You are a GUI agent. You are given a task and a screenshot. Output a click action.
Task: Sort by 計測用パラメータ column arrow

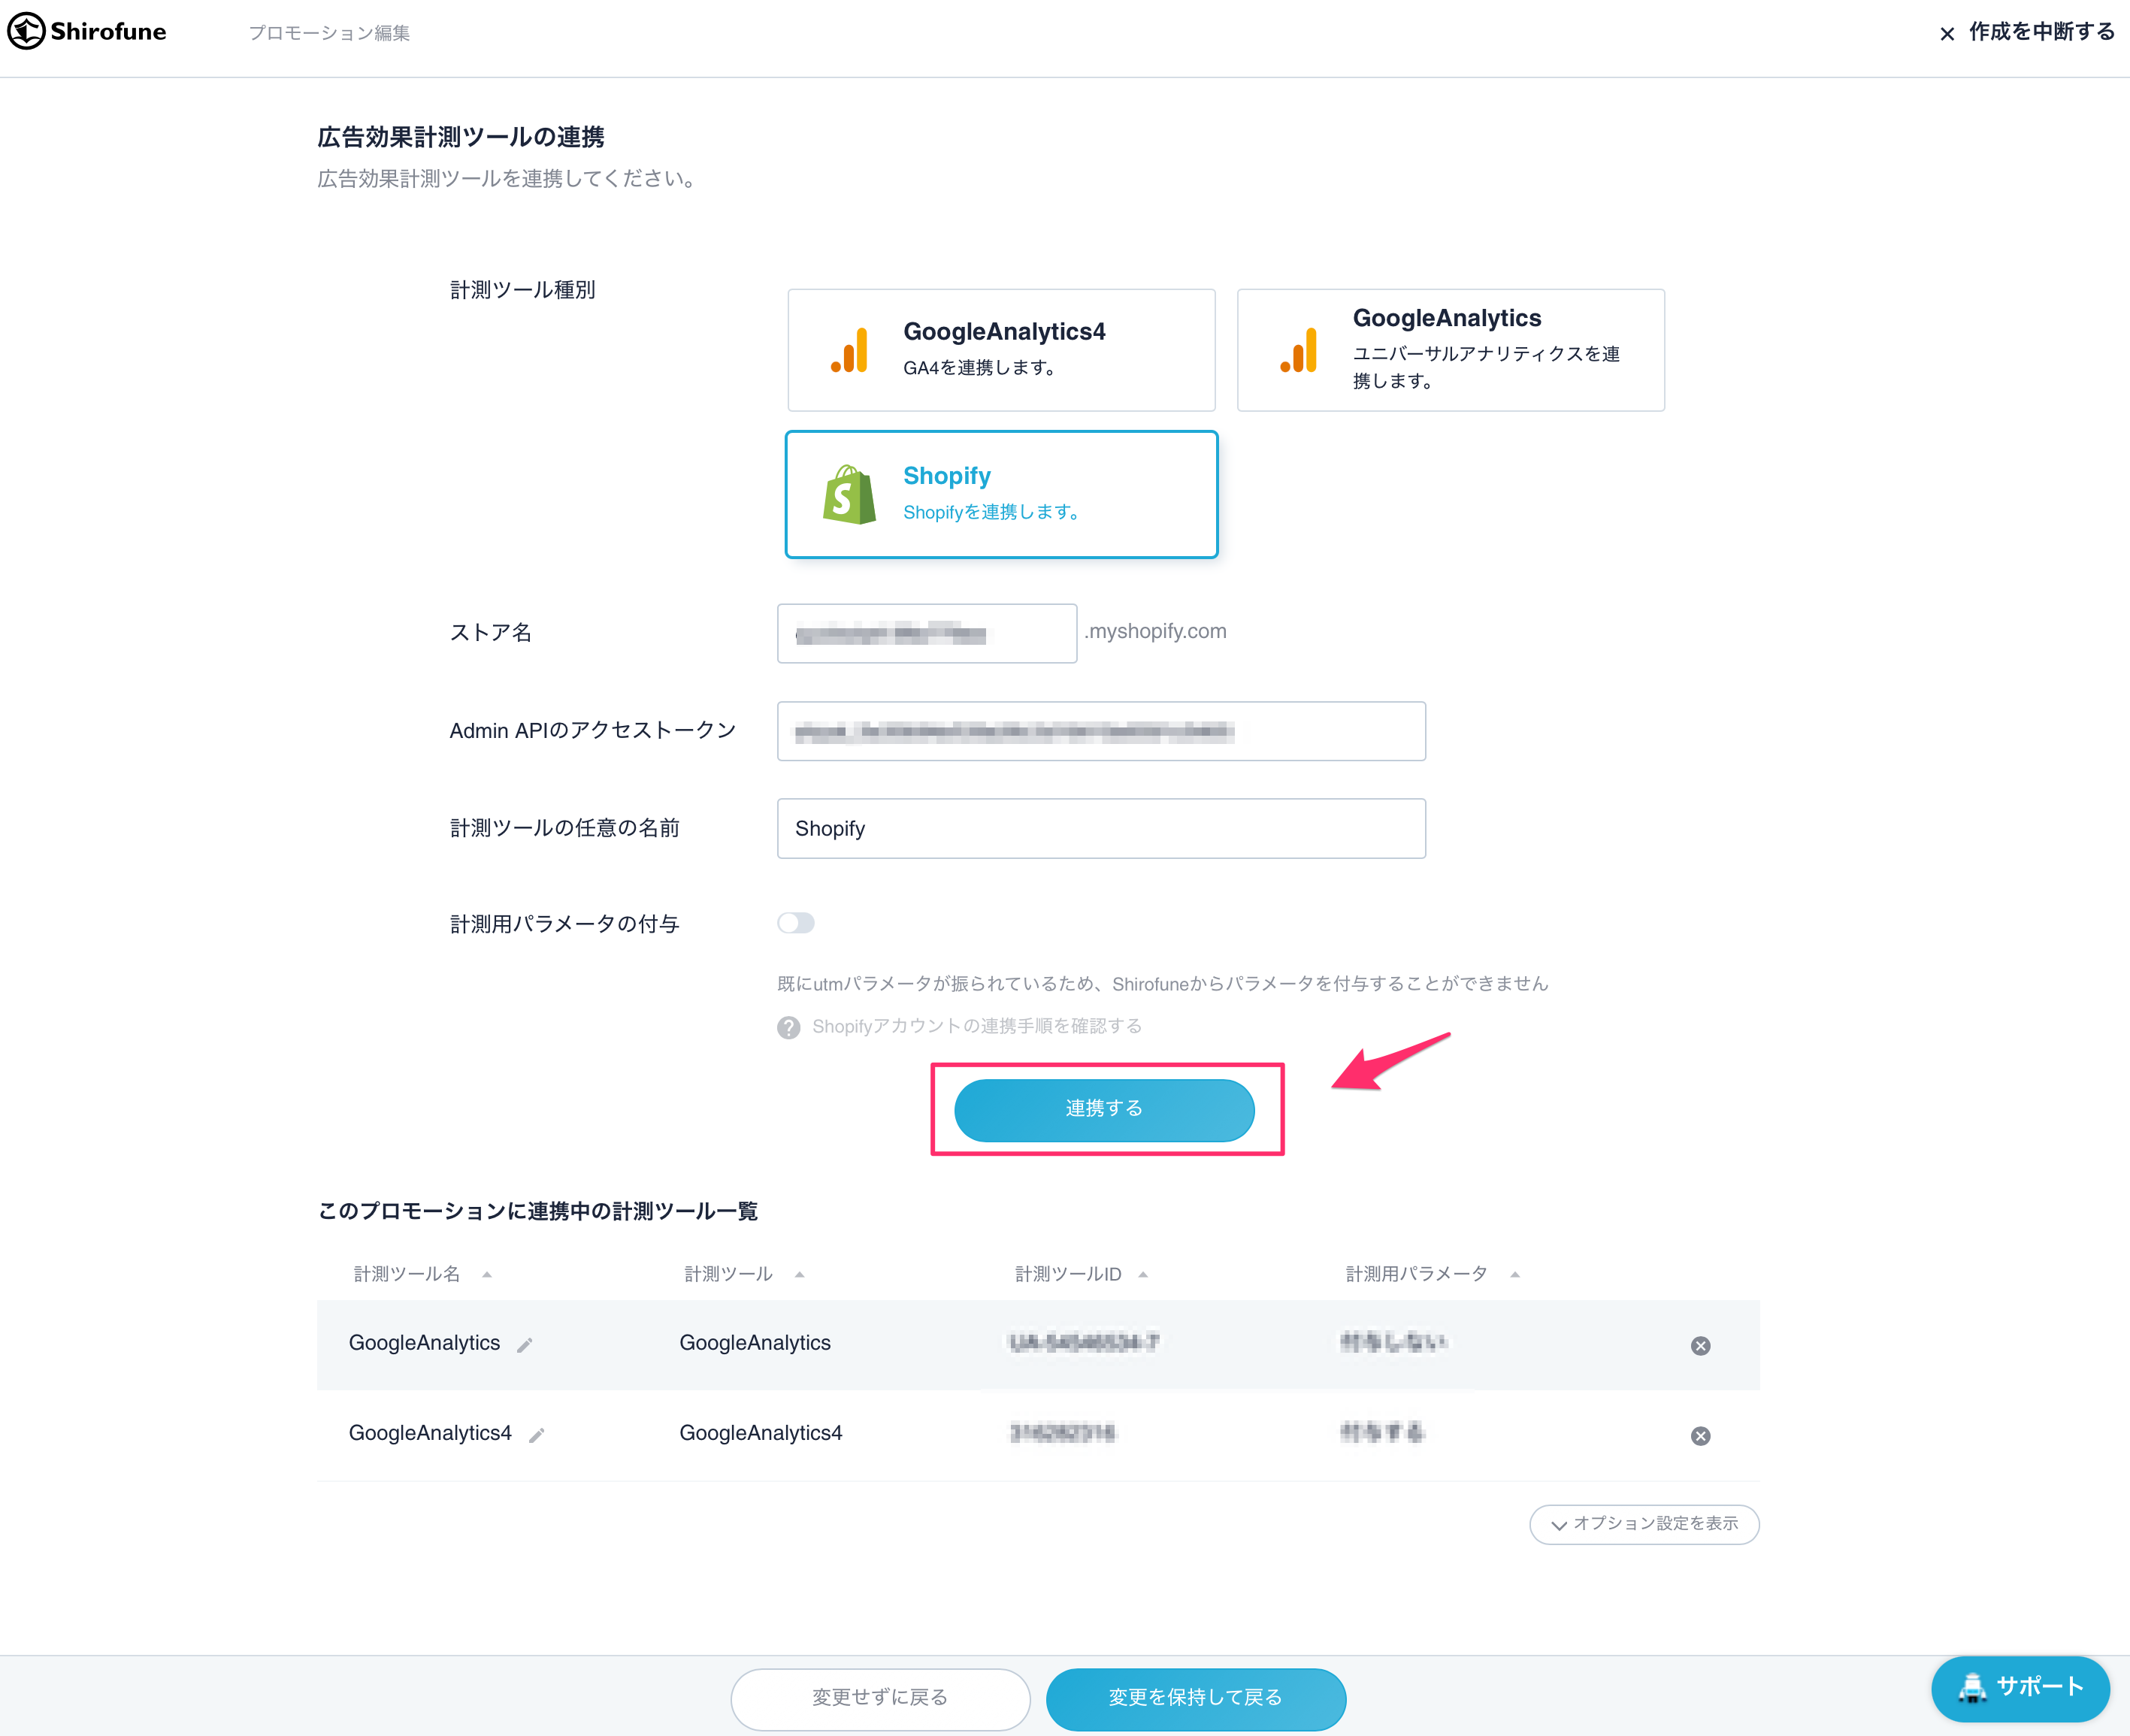click(1515, 1274)
